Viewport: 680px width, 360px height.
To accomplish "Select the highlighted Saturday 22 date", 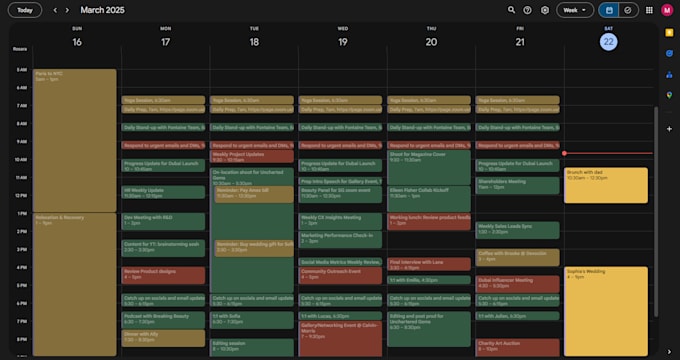I will [x=608, y=42].
